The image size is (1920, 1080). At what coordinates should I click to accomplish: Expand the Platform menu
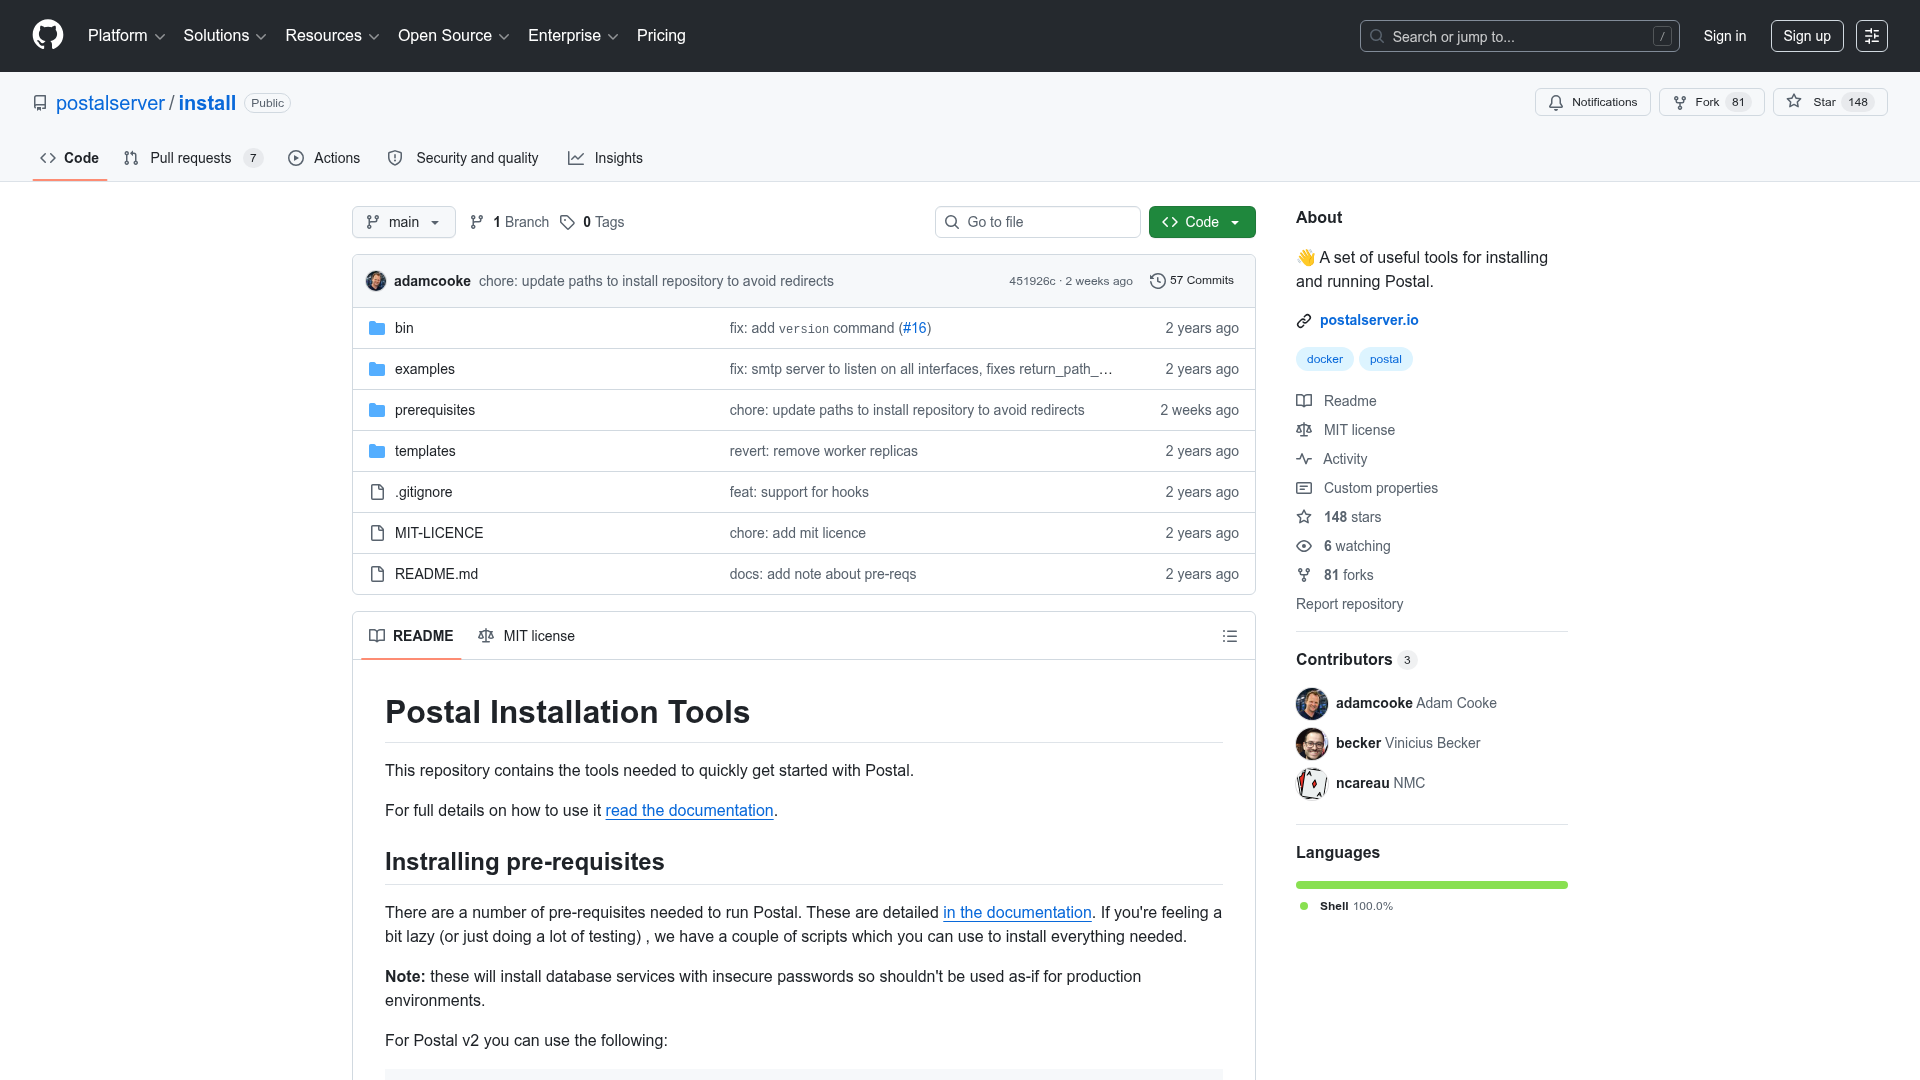coord(126,36)
